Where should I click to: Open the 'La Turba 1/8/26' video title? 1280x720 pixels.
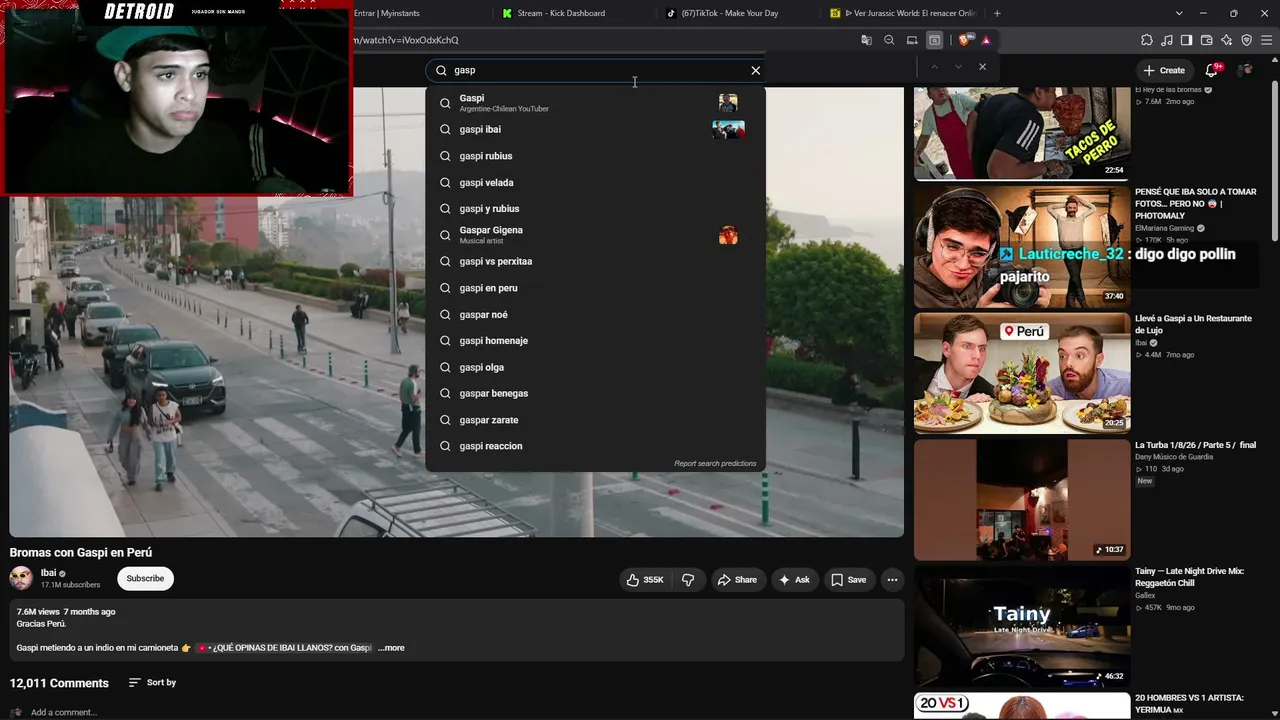coord(1195,445)
